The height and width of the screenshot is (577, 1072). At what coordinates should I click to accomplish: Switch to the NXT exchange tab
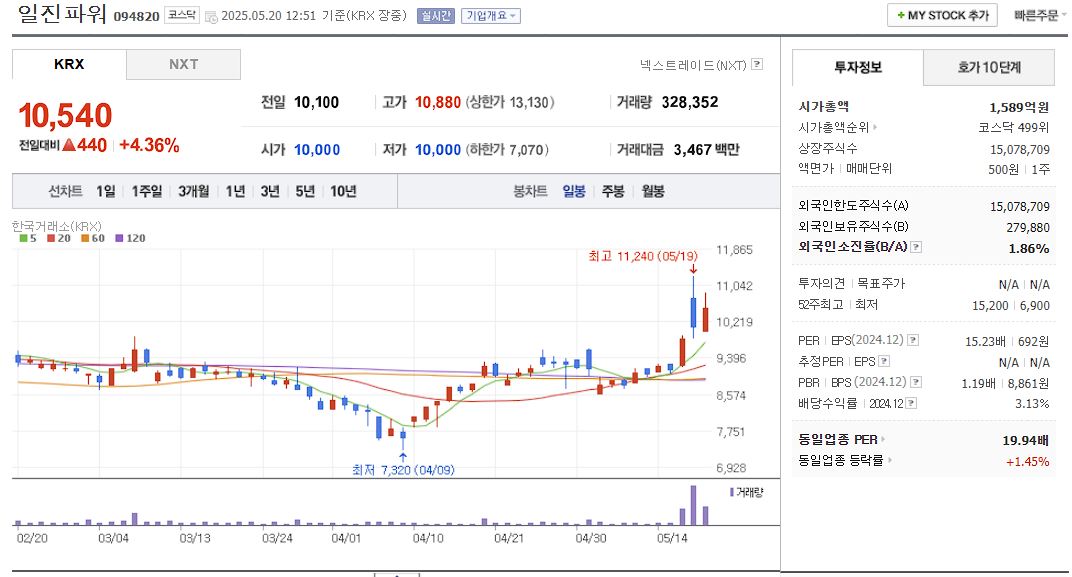(184, 64)
